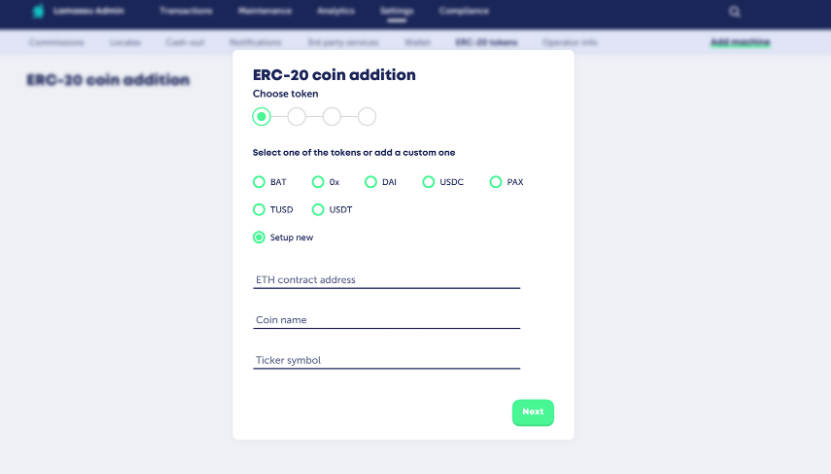Choose the DAI token radio button
Image resolution: width=831 pixels, height=474 pixels.
click(x=370, y=182)
